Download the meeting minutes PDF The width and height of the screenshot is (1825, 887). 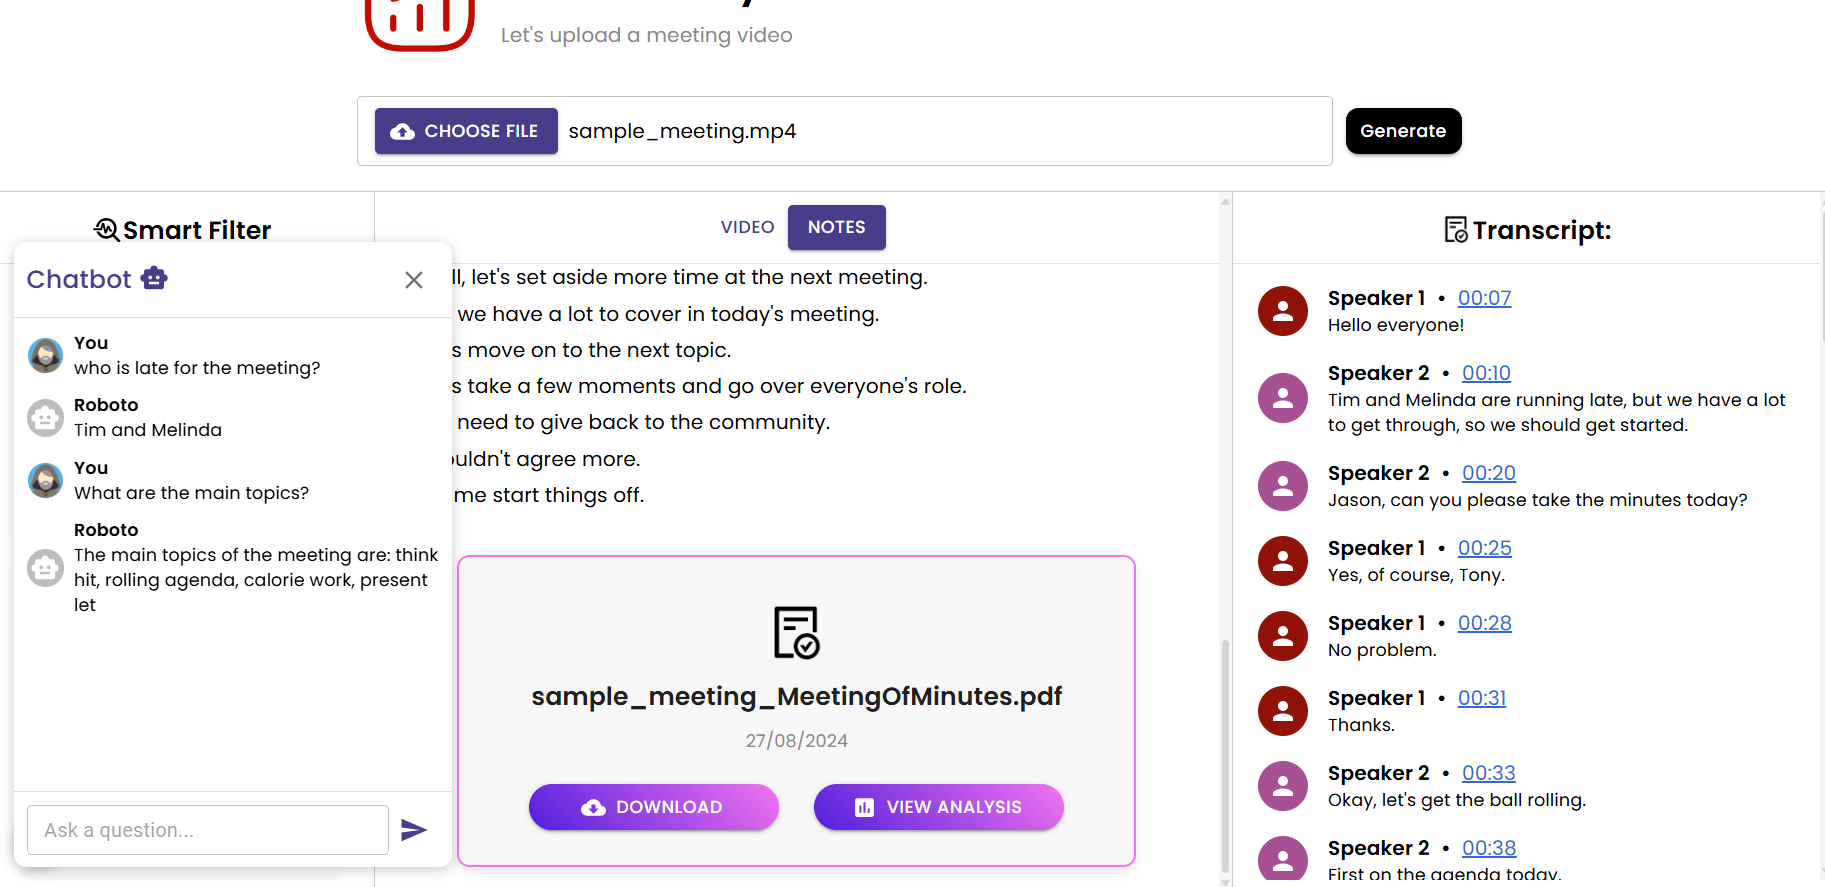(653, 807)
